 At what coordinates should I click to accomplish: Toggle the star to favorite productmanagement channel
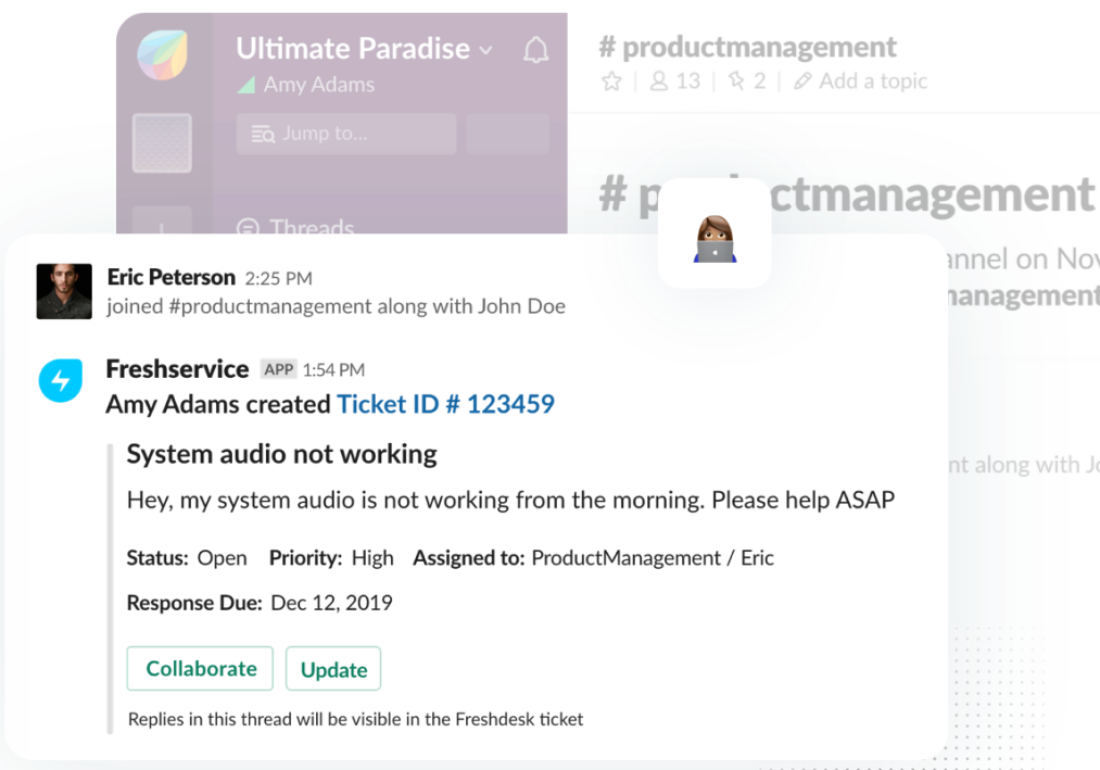click(x=611, y=81)
